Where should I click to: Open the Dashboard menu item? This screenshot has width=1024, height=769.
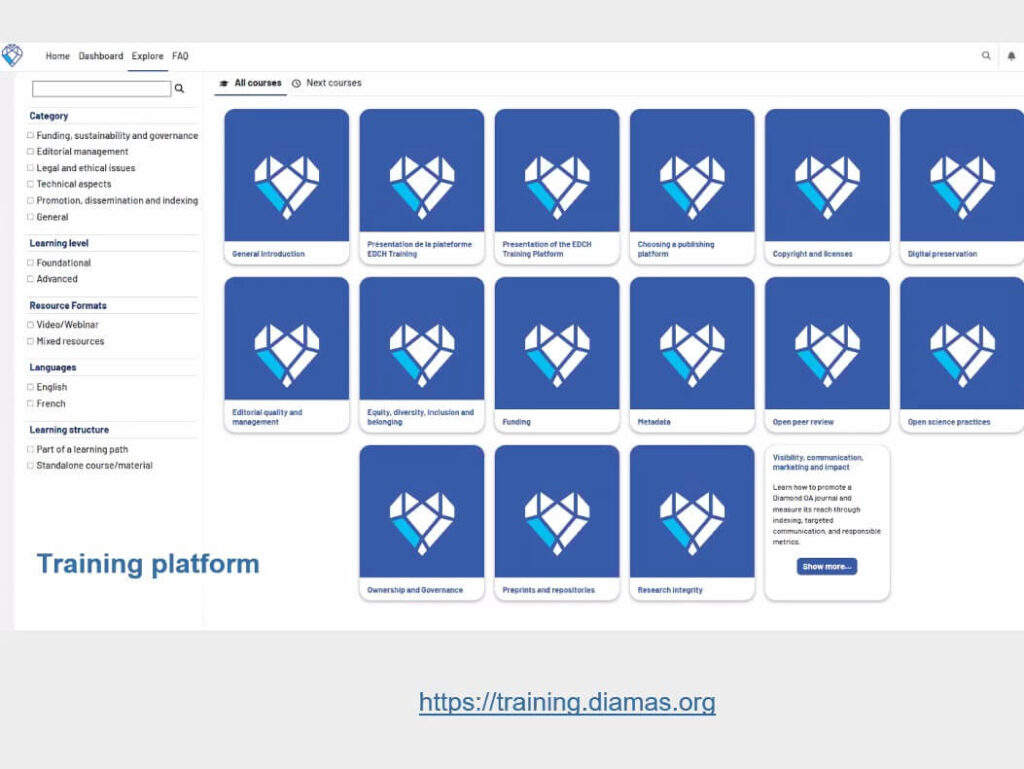[x=101, y=56]
